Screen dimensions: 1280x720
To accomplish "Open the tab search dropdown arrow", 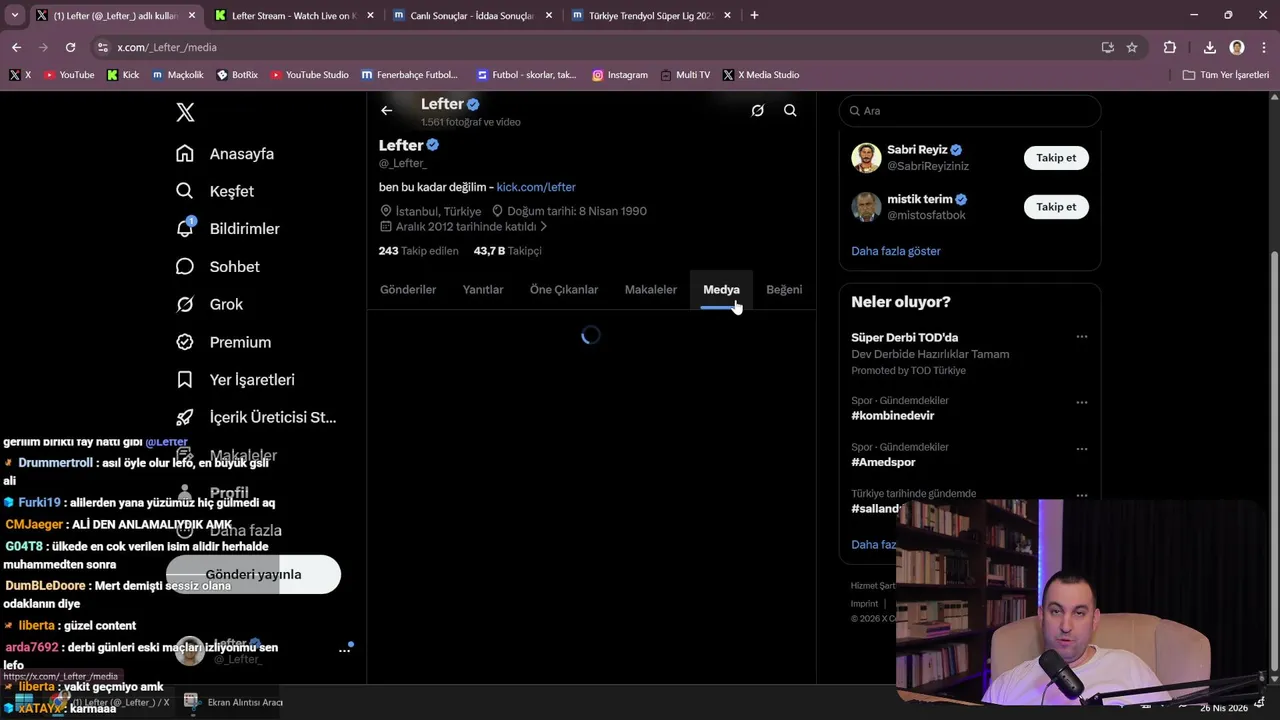I will coord(15,15).
